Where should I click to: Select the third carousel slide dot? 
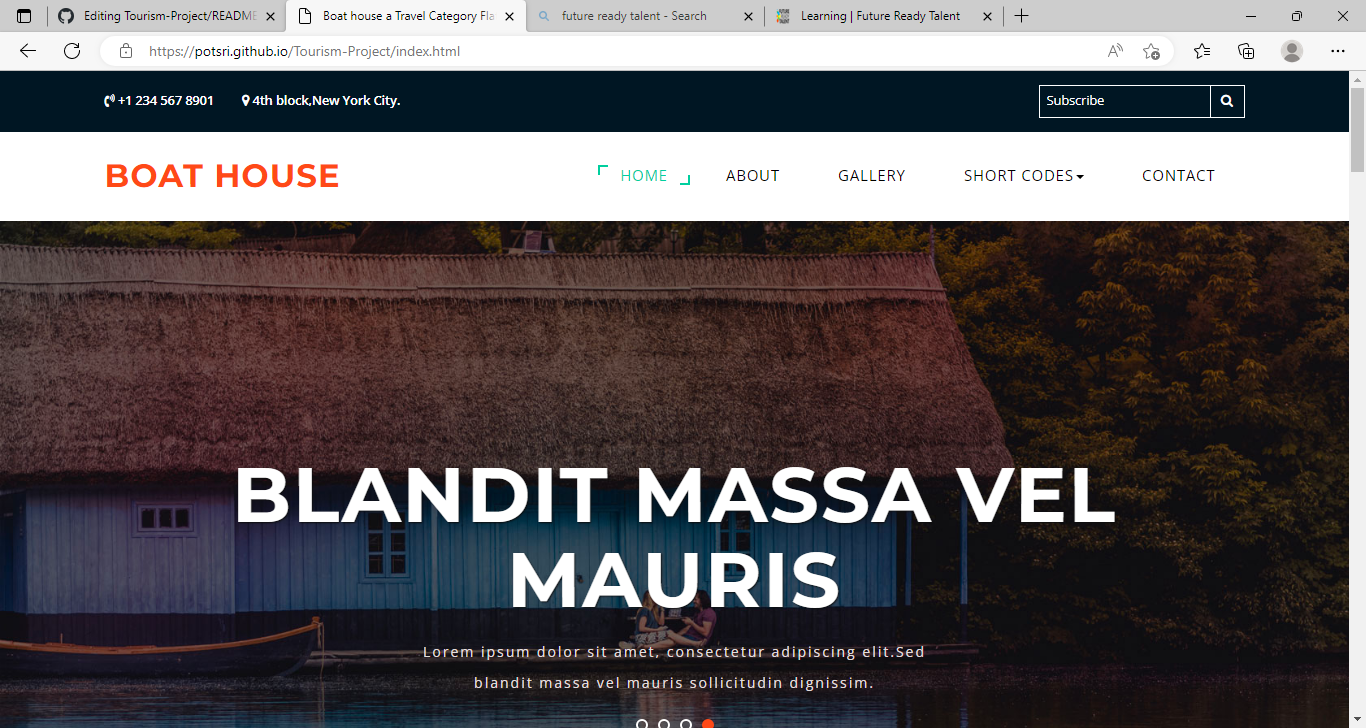click(x=686, y=724)
